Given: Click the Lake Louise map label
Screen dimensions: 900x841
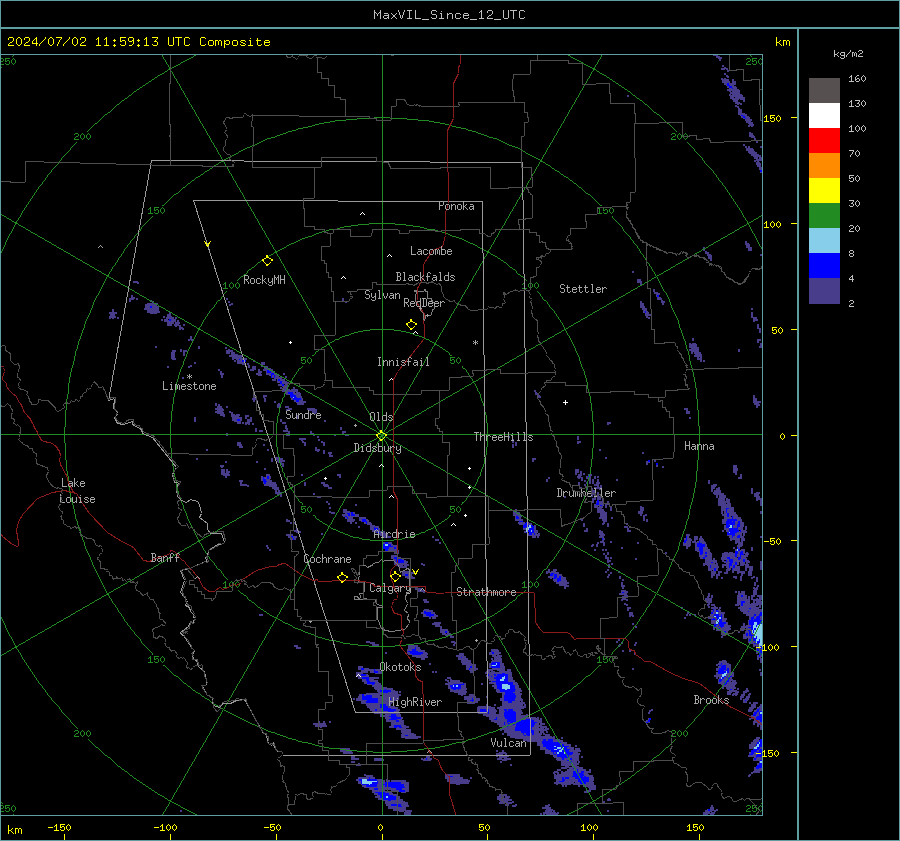Looking at the screenshot, I should pos(77,491).
